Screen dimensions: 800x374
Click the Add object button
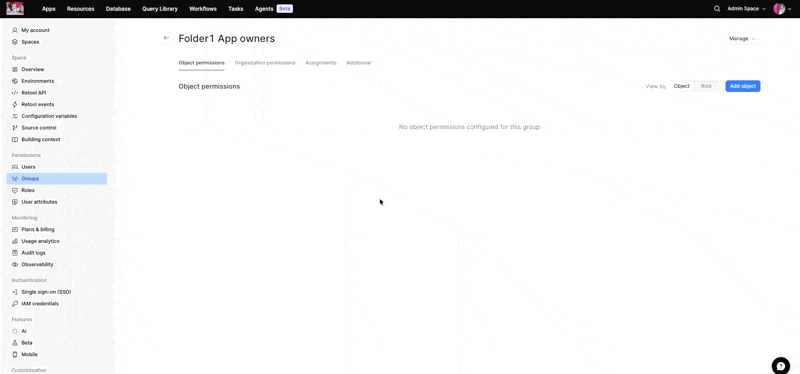743,86
